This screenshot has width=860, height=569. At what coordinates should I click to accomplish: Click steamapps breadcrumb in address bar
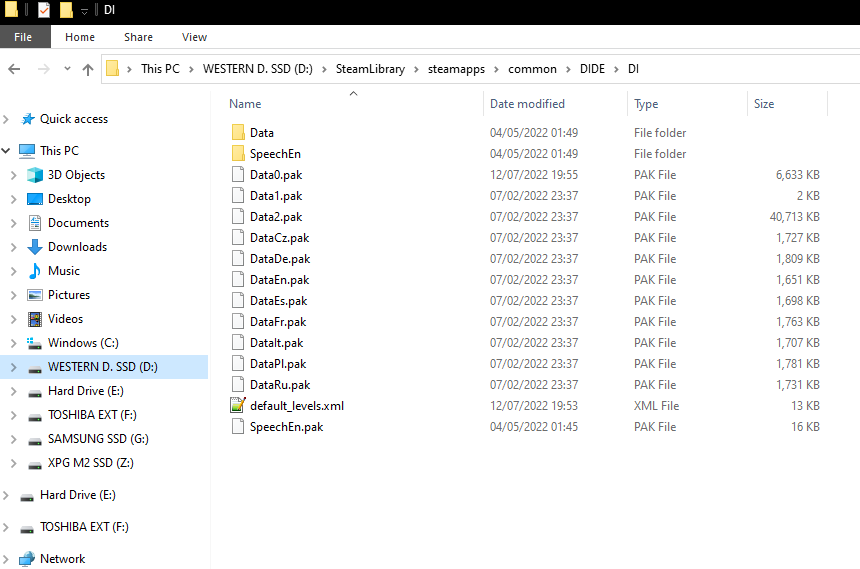pos(456,69)
